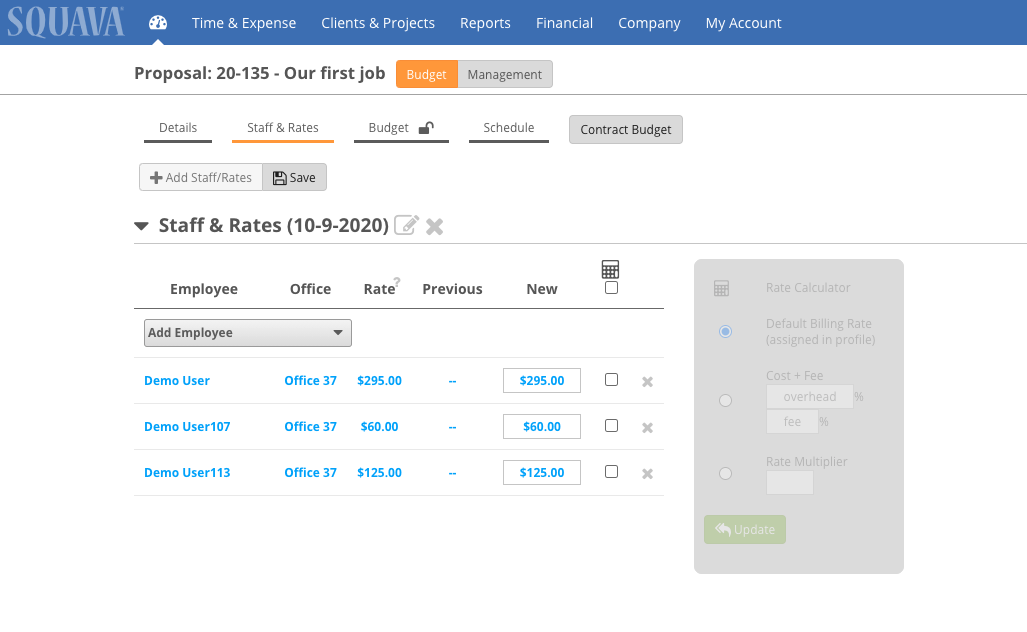This screenshot has width=1027, height=632.
Task: Click the Rate Calculator icon in the panel
Action: pos(723,287)
